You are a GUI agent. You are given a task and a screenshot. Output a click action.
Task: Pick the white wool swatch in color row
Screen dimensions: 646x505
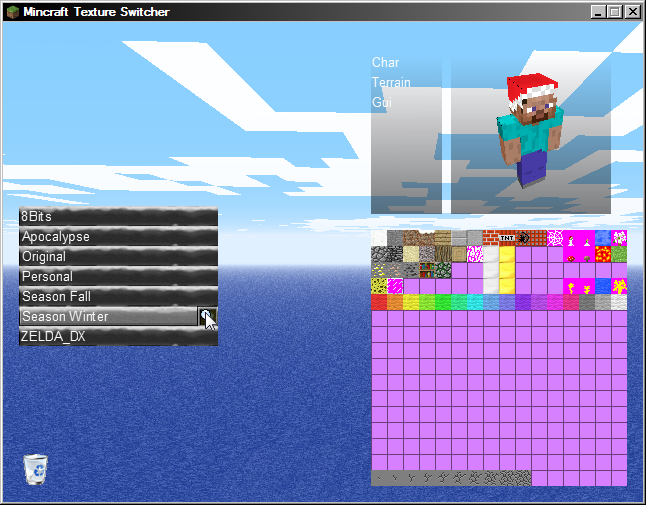619,302
